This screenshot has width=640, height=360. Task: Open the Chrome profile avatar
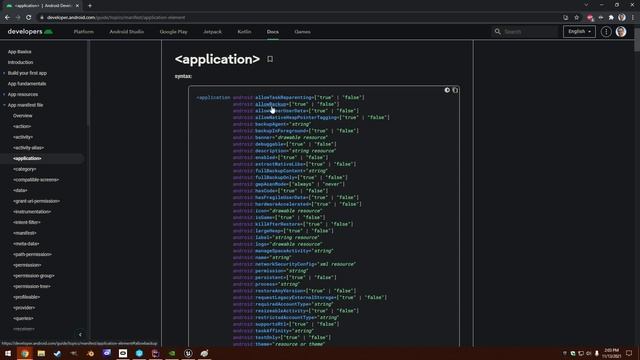(x=622, y=18)
